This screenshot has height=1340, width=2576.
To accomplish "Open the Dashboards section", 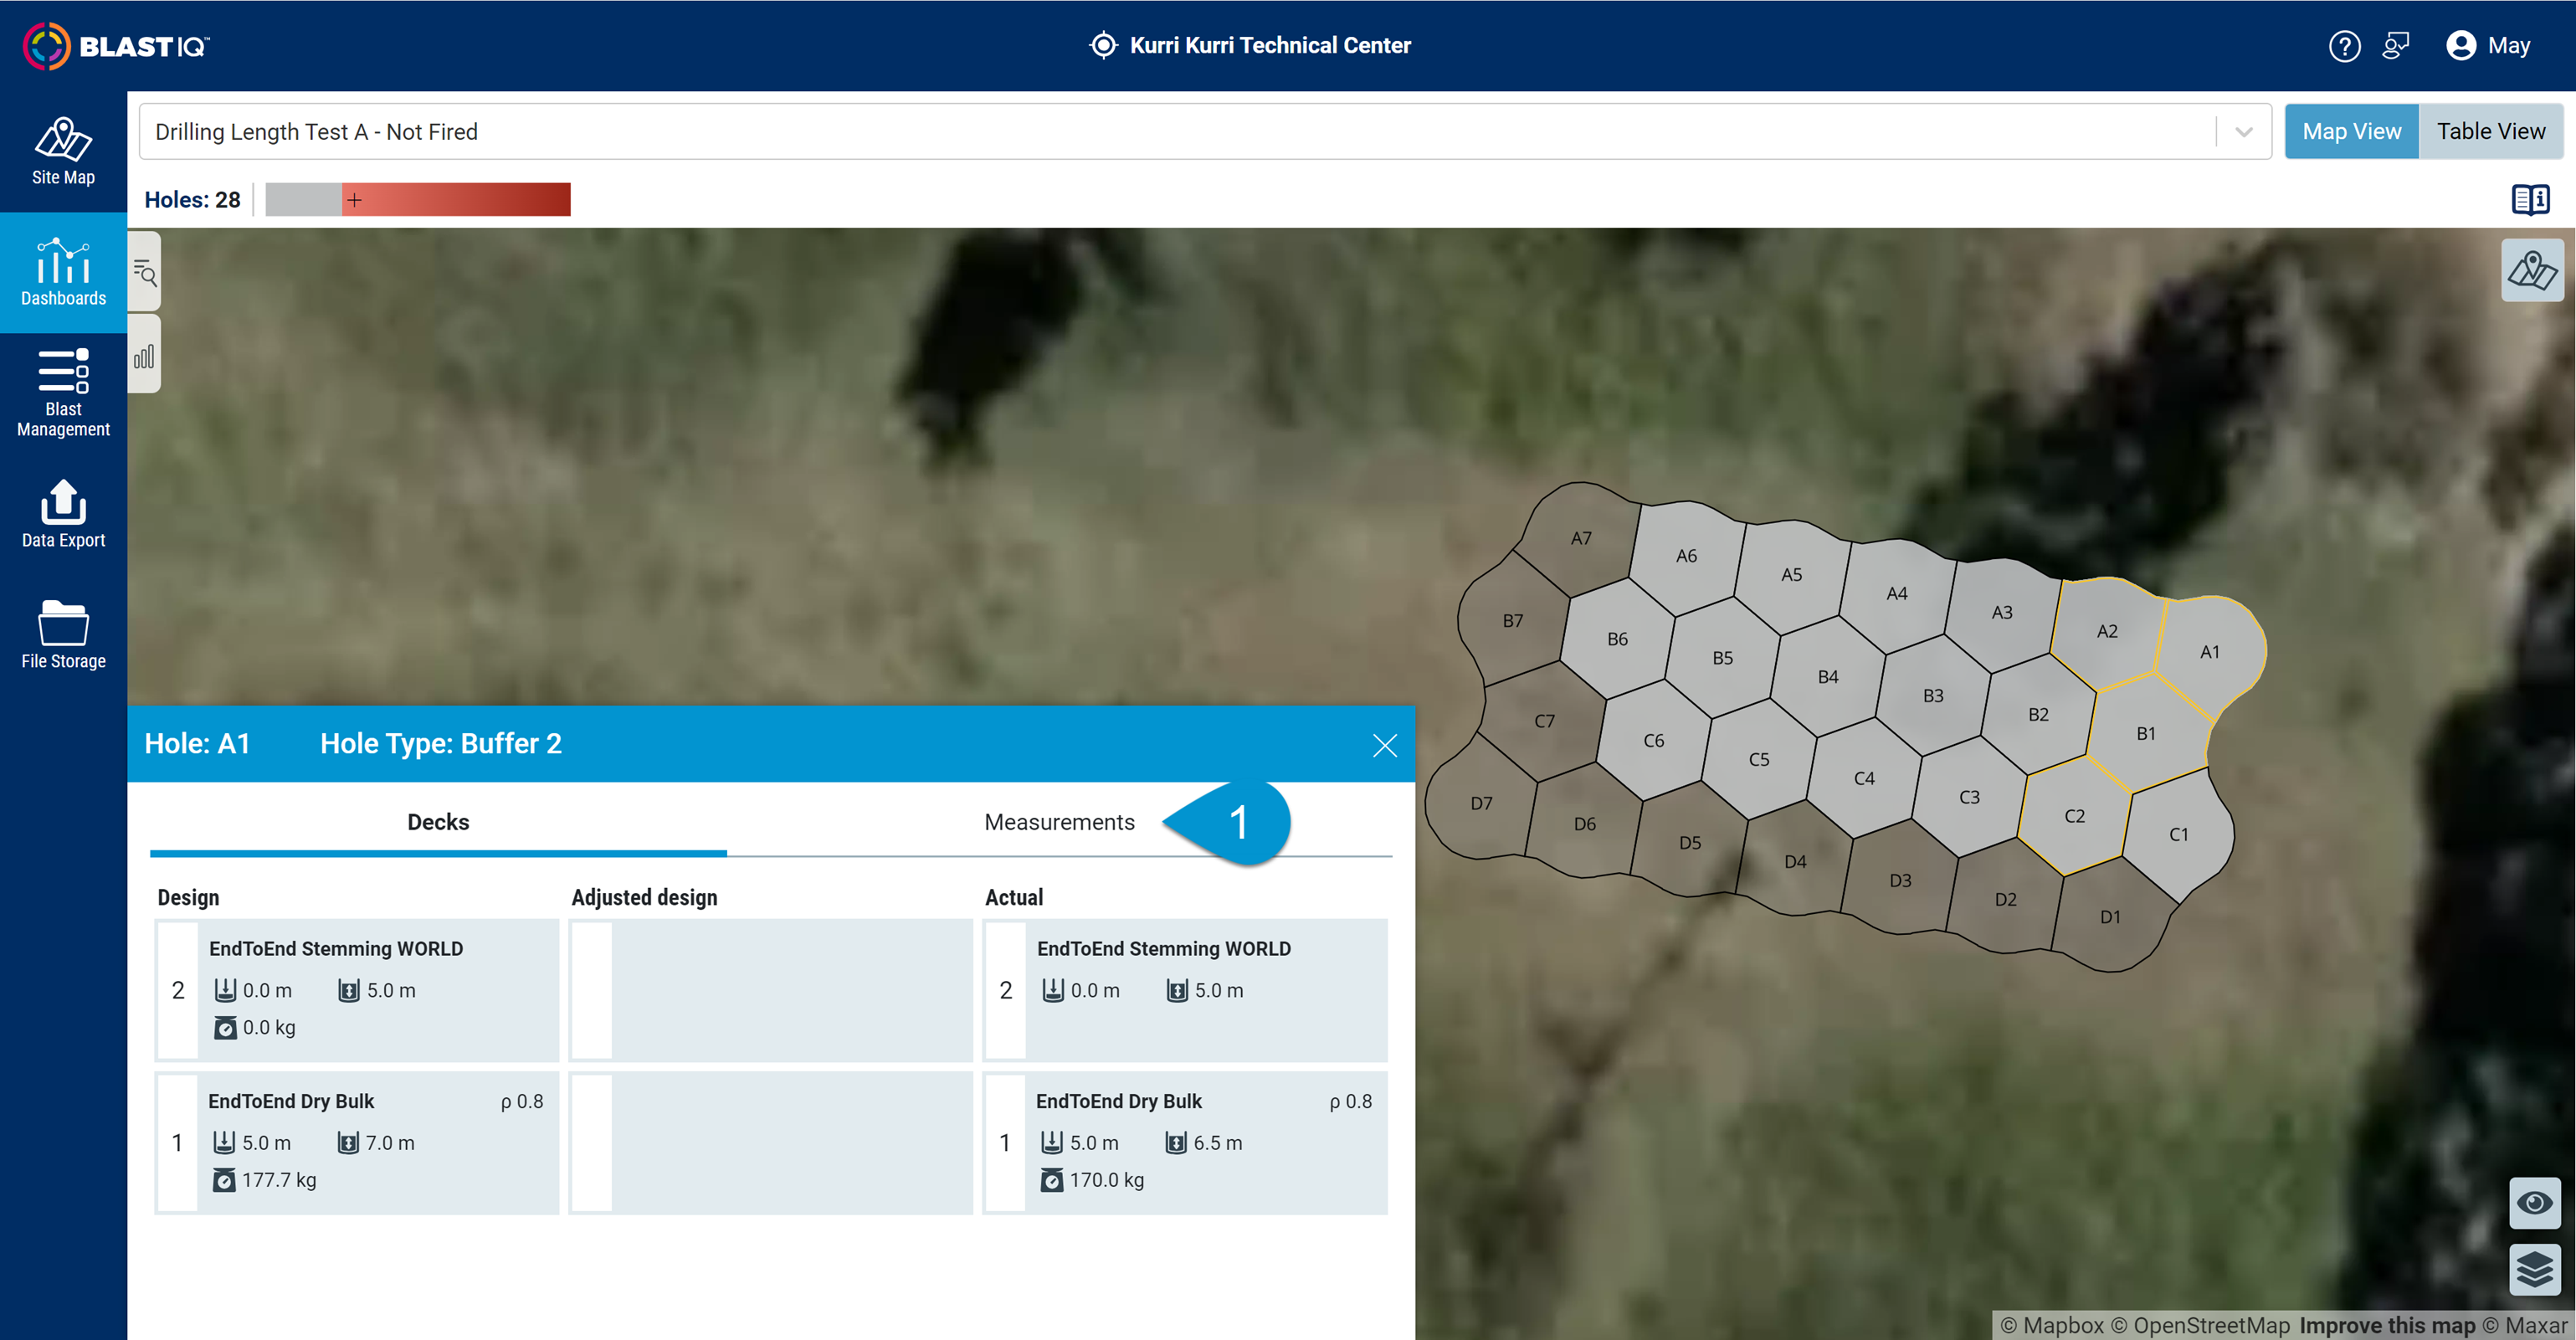I will click(63, 272).
